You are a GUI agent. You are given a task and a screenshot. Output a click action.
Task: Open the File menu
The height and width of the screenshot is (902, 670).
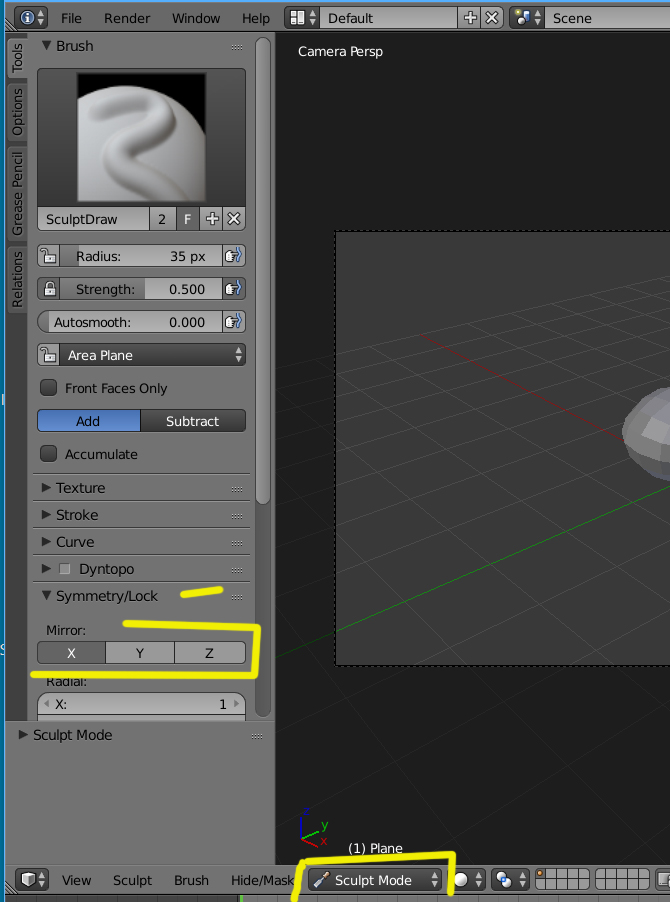point(71,18)
